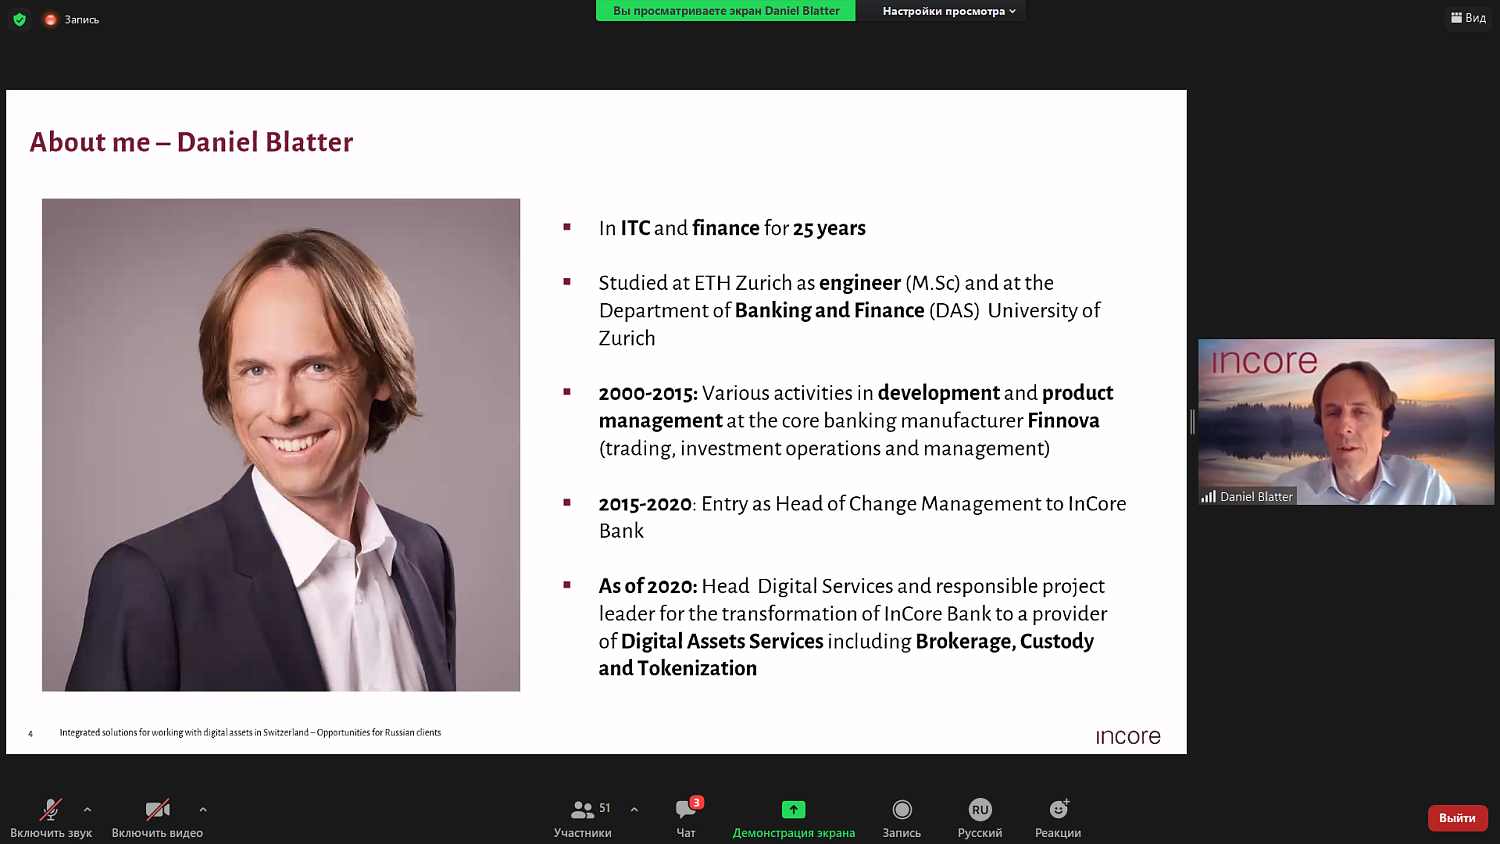Click the Daniel Blatter portrait photo on slide
Image resolution: width=1500 pixels, height=844 pixels.
pyautogui.click(x=281, y=445)
